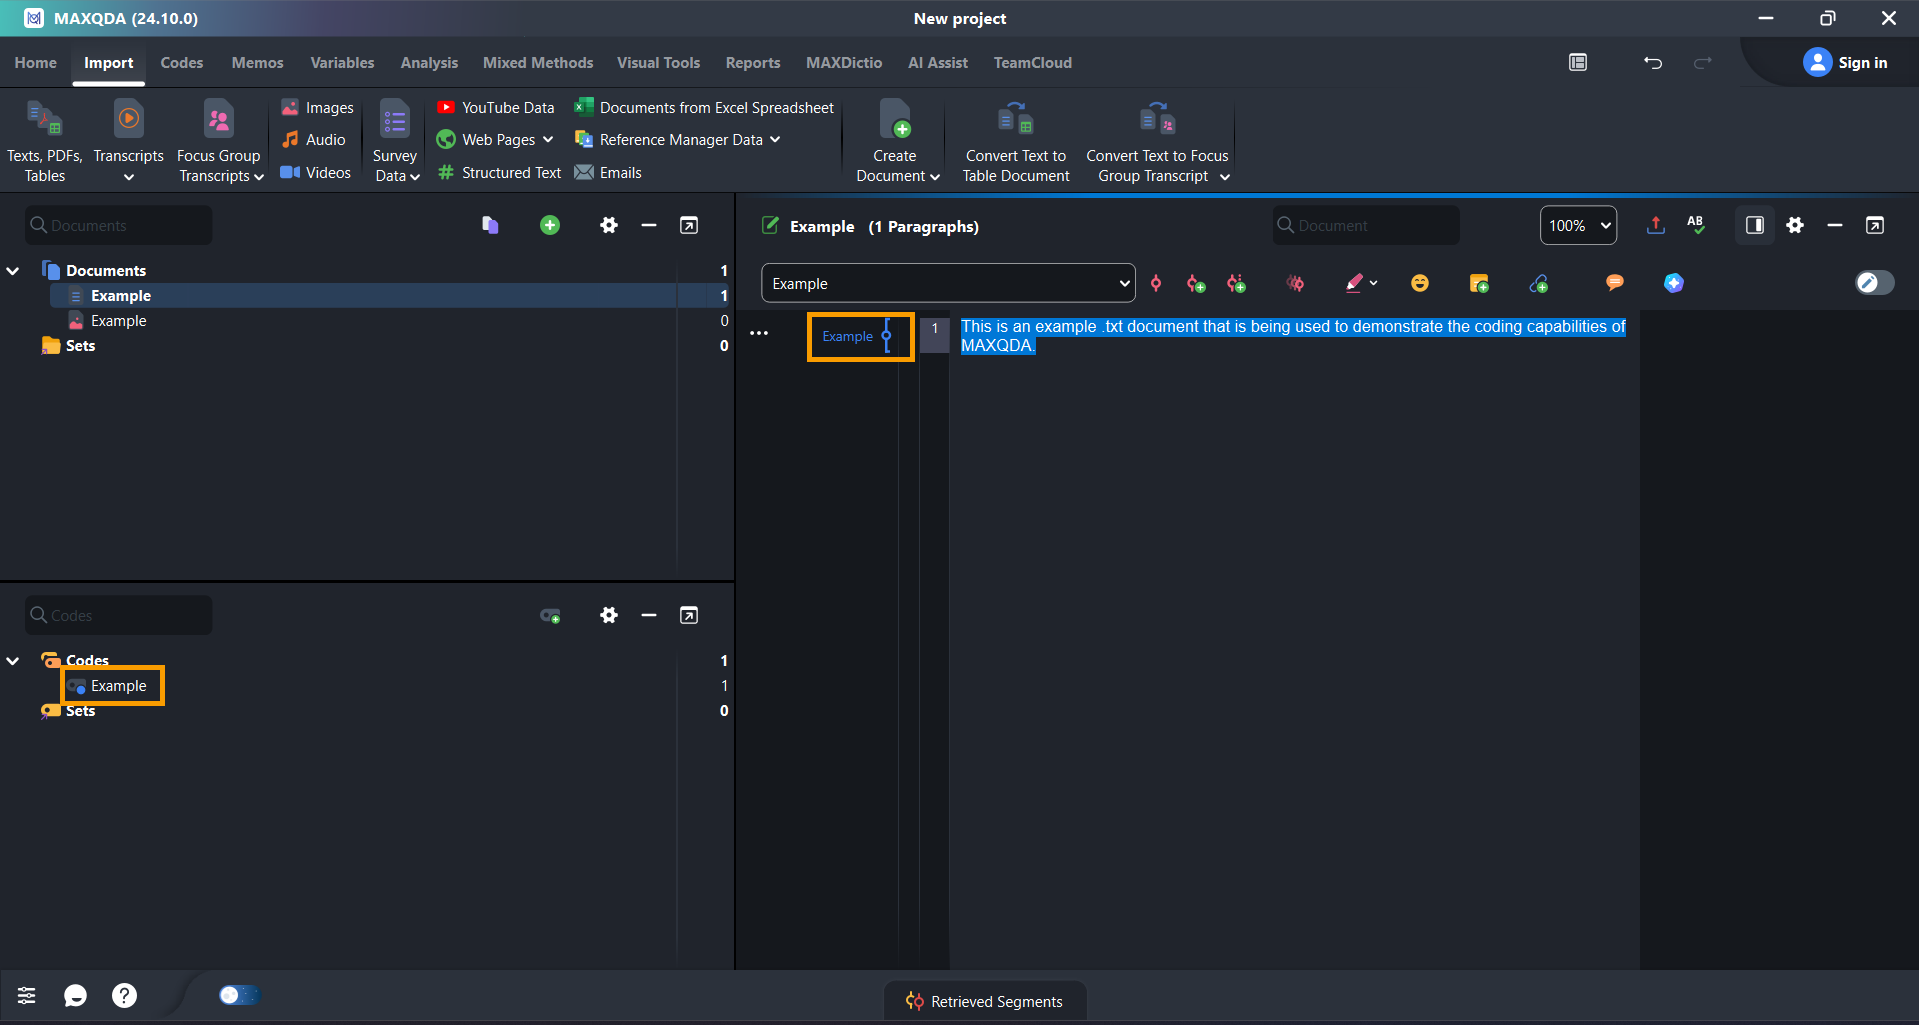
Task: Click the orange comment bubble icon
Action: click(1614, 283)
